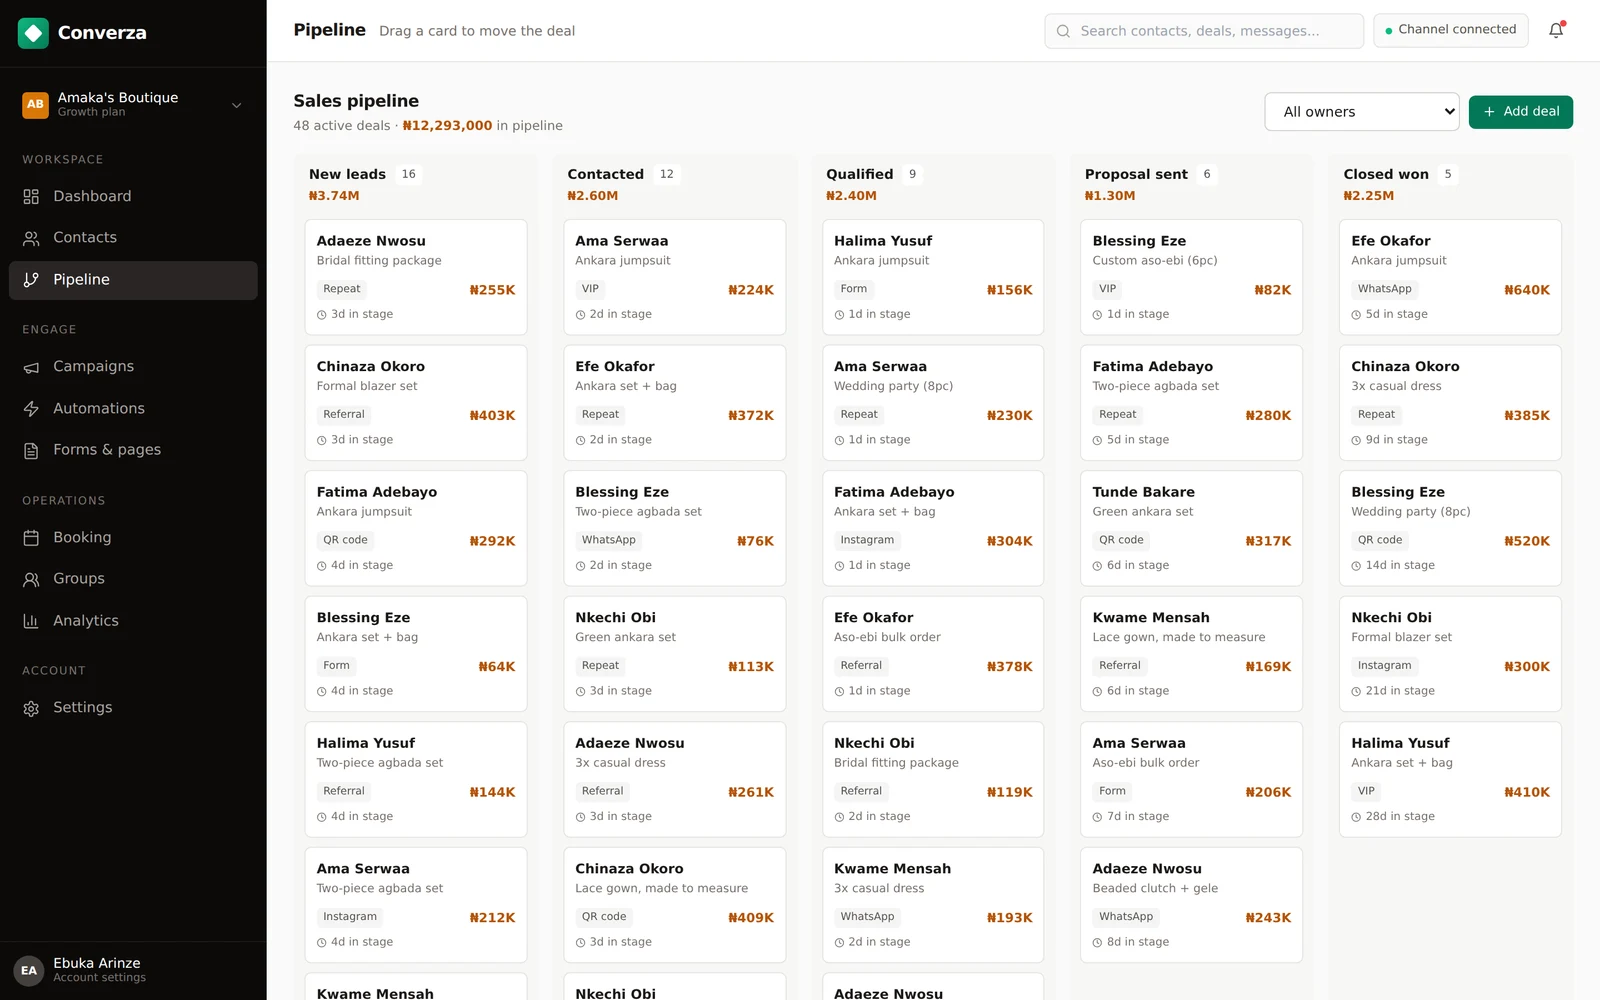The width and height of the screenshot is (1600, 1000).
Task: Click the EA user avatar
Action: coord(29,970)
